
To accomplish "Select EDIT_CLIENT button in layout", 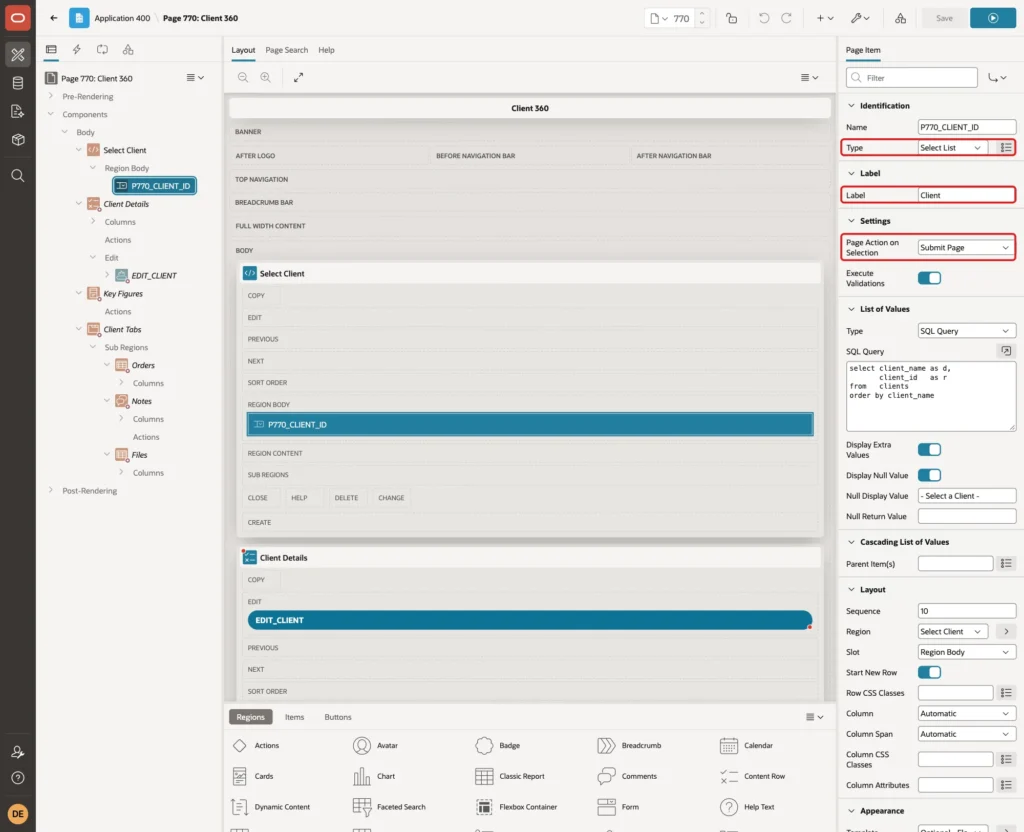I will [x=530, y=620].
